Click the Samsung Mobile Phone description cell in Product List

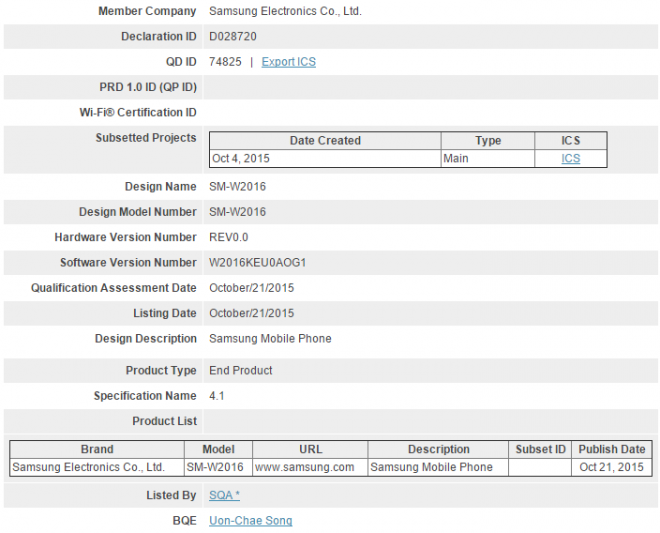[x=438, y=467]
